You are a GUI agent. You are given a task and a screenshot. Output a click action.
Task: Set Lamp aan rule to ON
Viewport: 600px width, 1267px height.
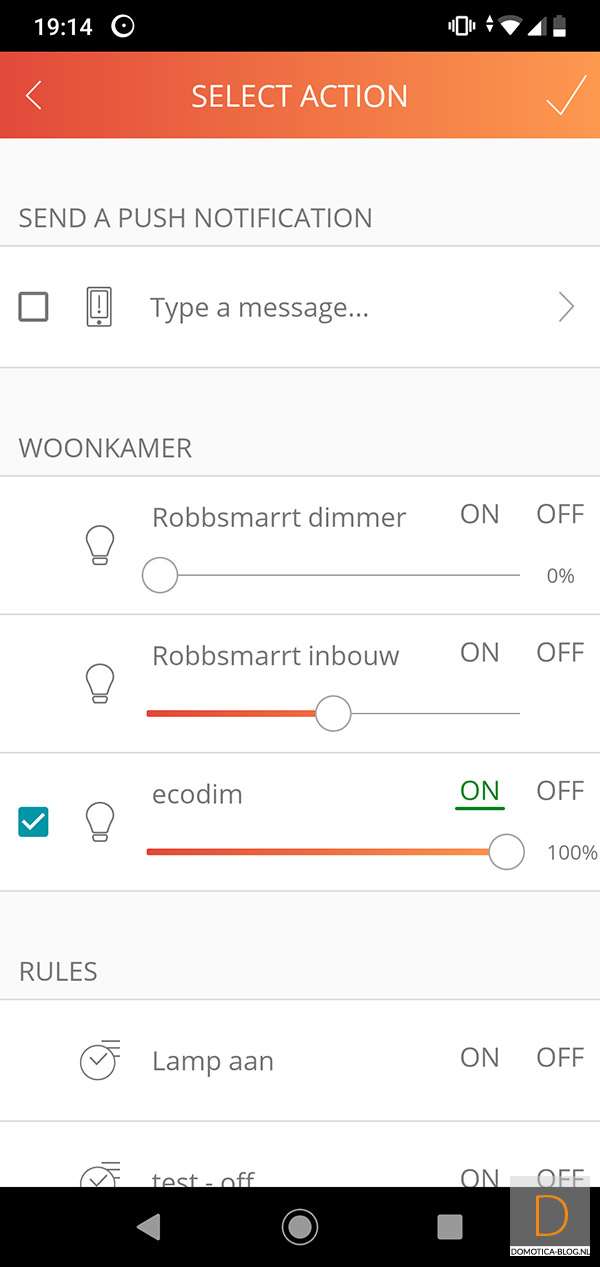click(x=479, y=1058)
